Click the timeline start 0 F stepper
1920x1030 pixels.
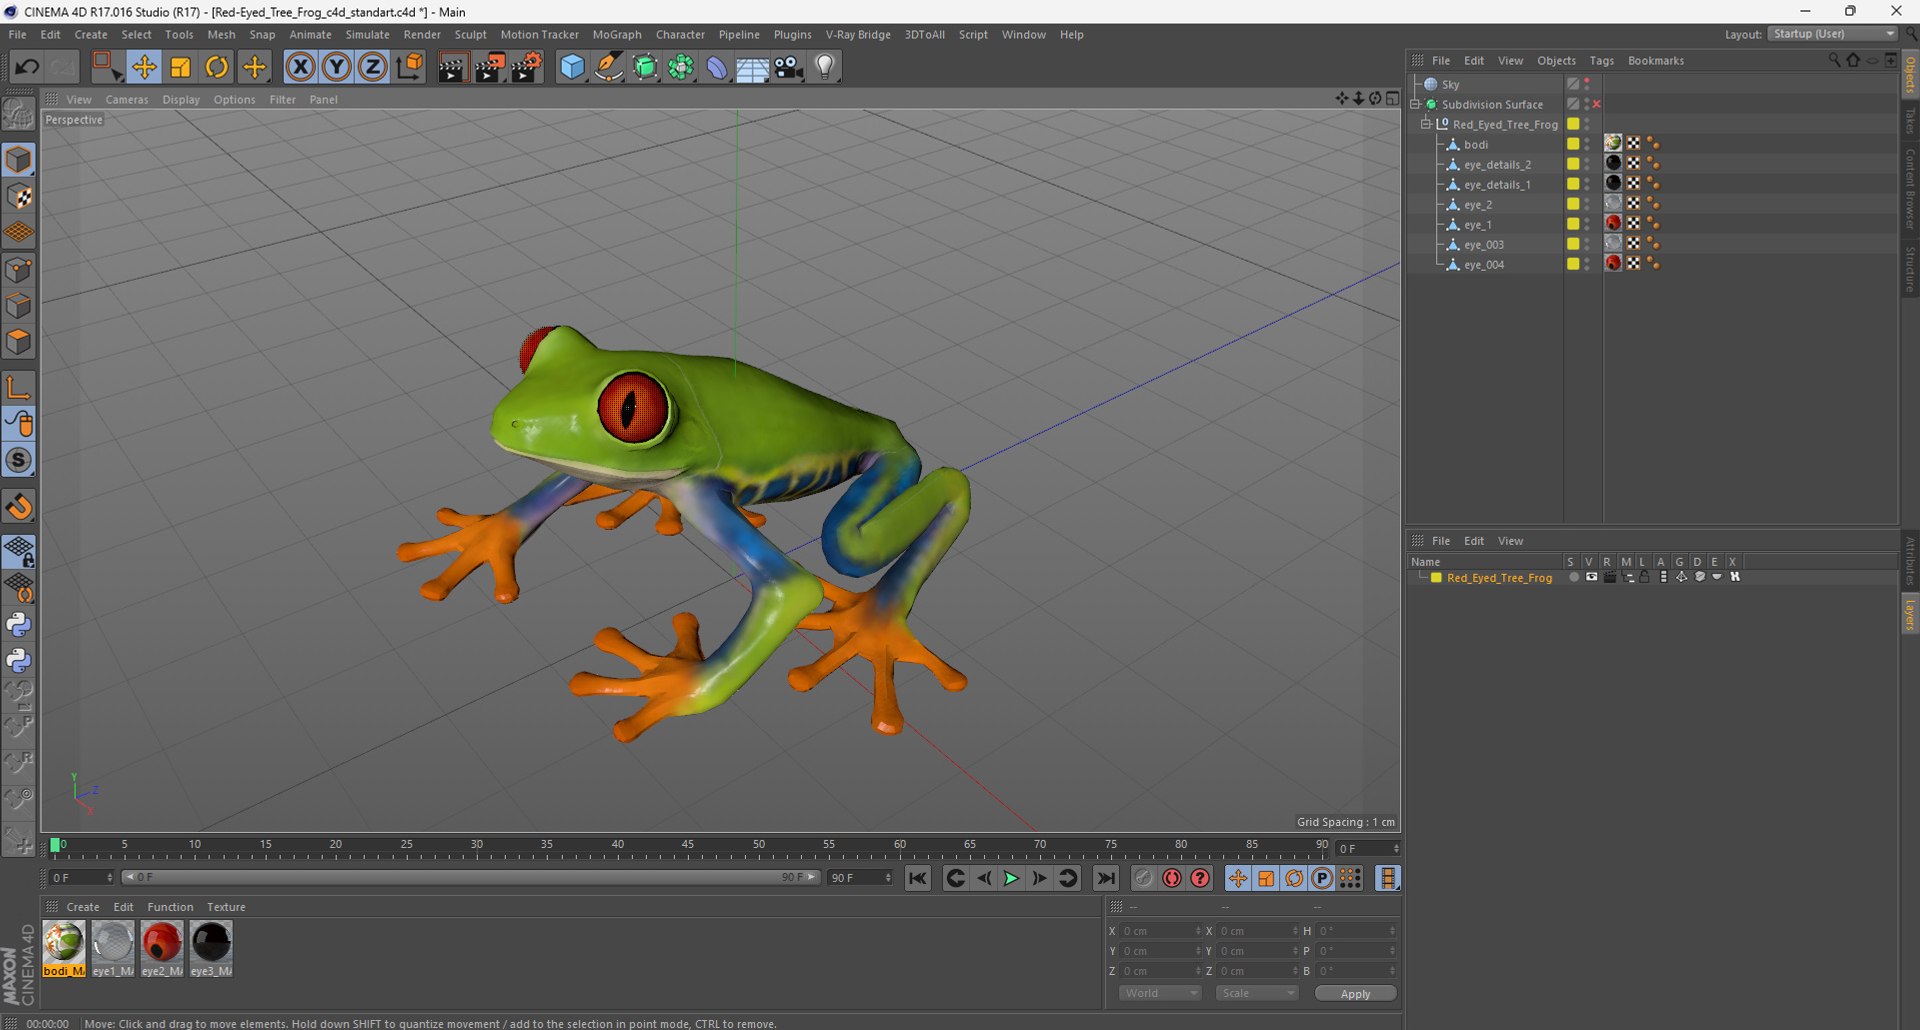pos(110,878)
